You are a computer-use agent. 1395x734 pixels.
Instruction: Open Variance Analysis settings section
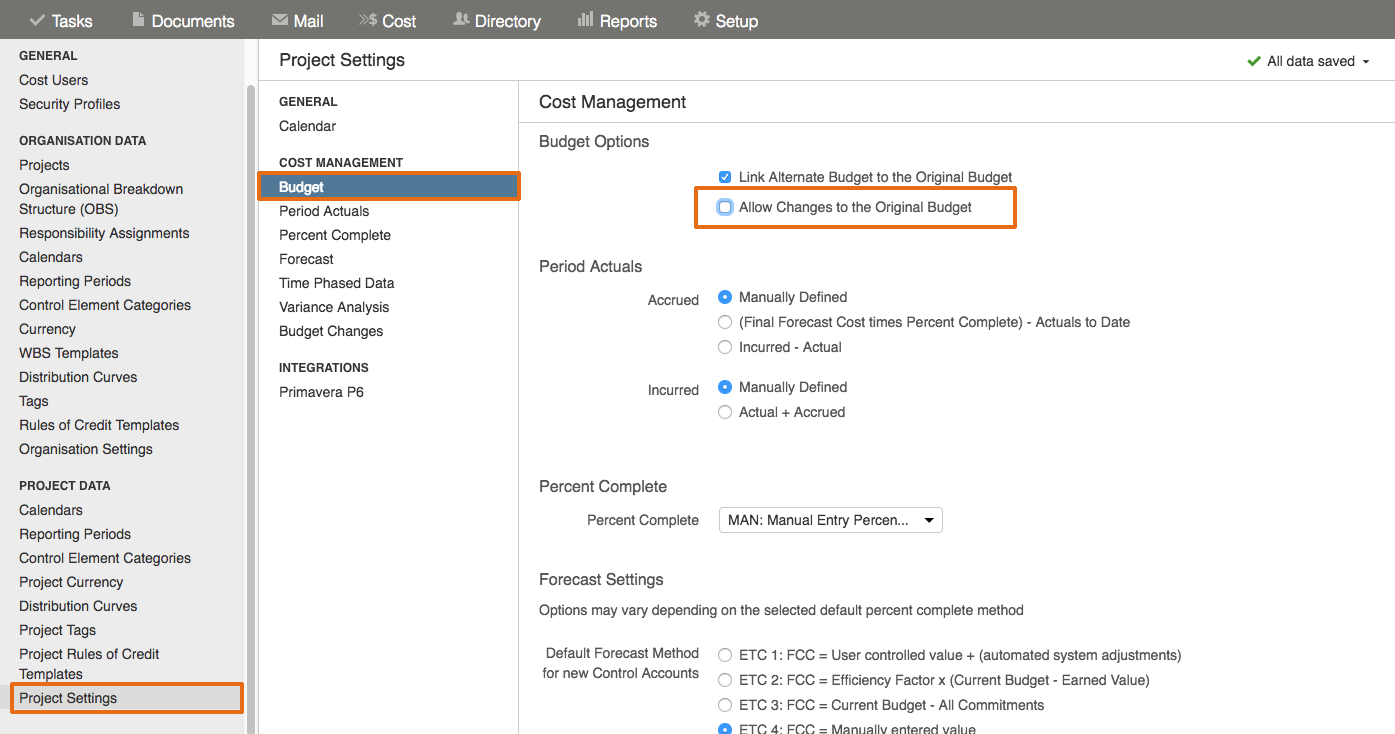pos(334,307)
